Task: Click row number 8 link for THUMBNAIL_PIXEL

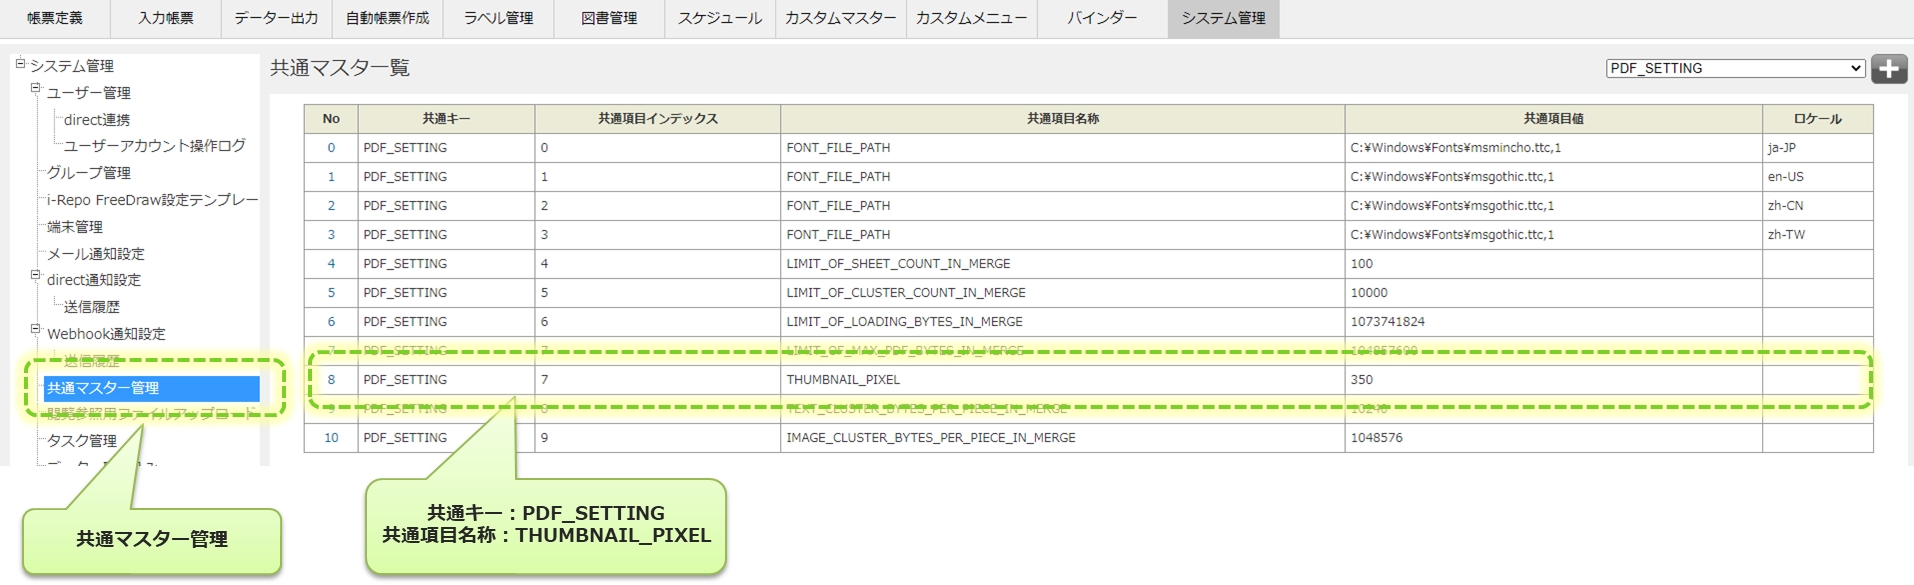Action: pos(331,380)
